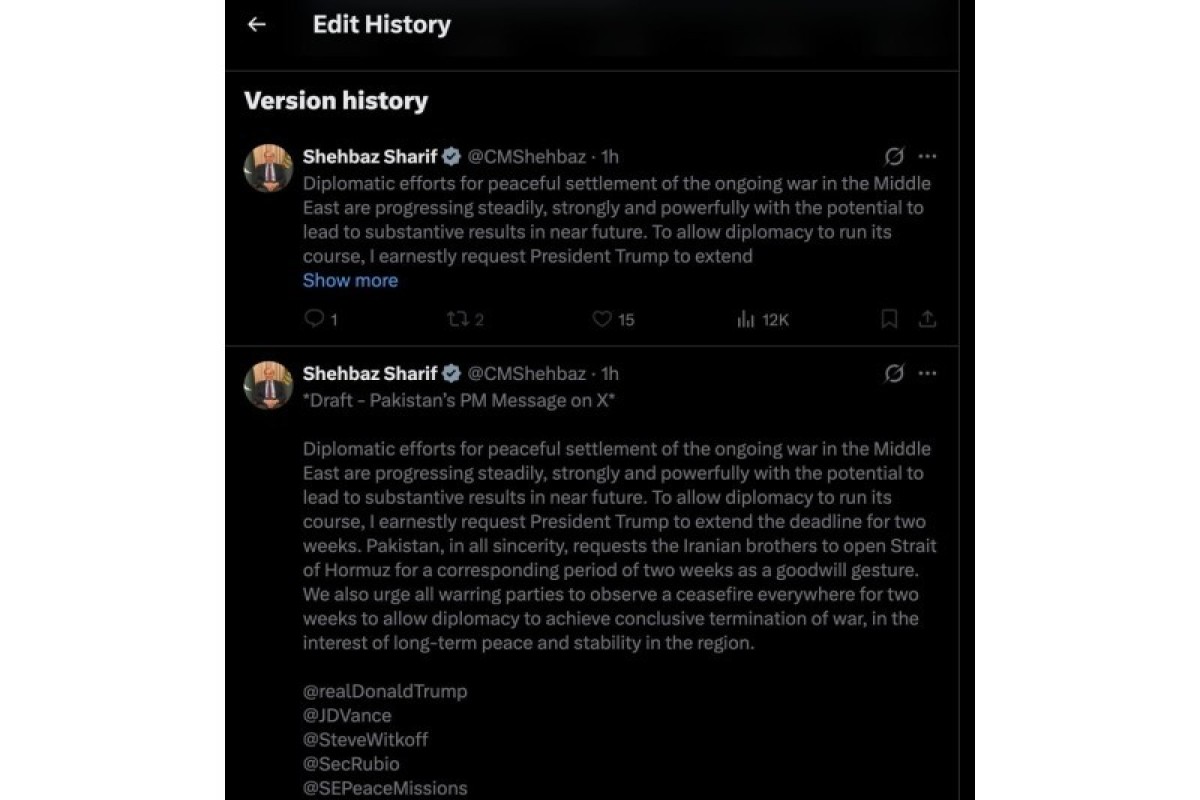The image size is (1200, 800).
Task: Like the first version post
Action: pyautogui.click(x=613, y=319)
